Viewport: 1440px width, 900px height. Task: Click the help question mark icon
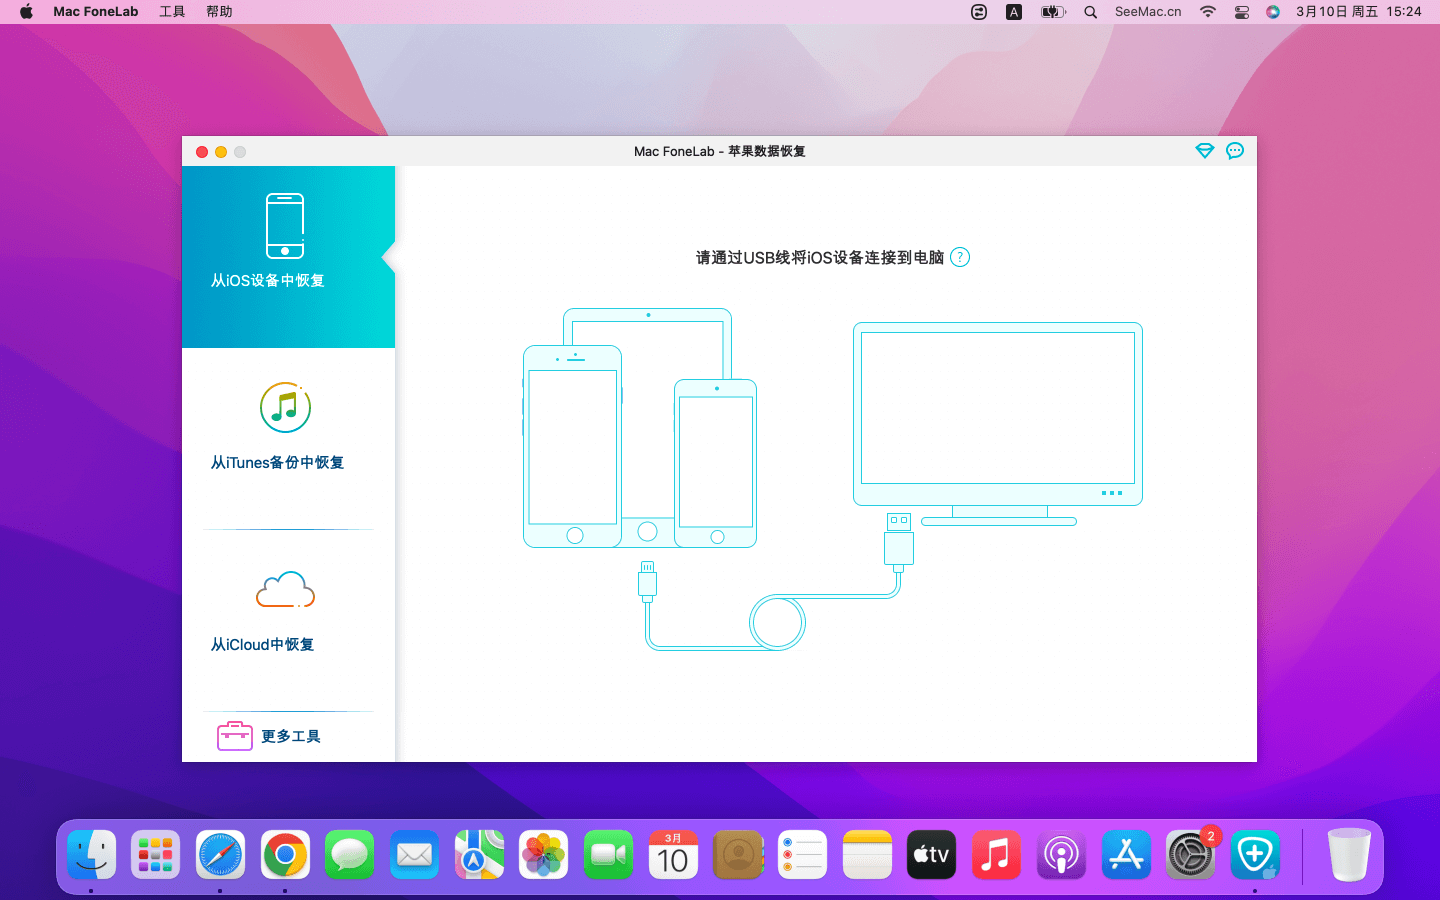(960, 257)
